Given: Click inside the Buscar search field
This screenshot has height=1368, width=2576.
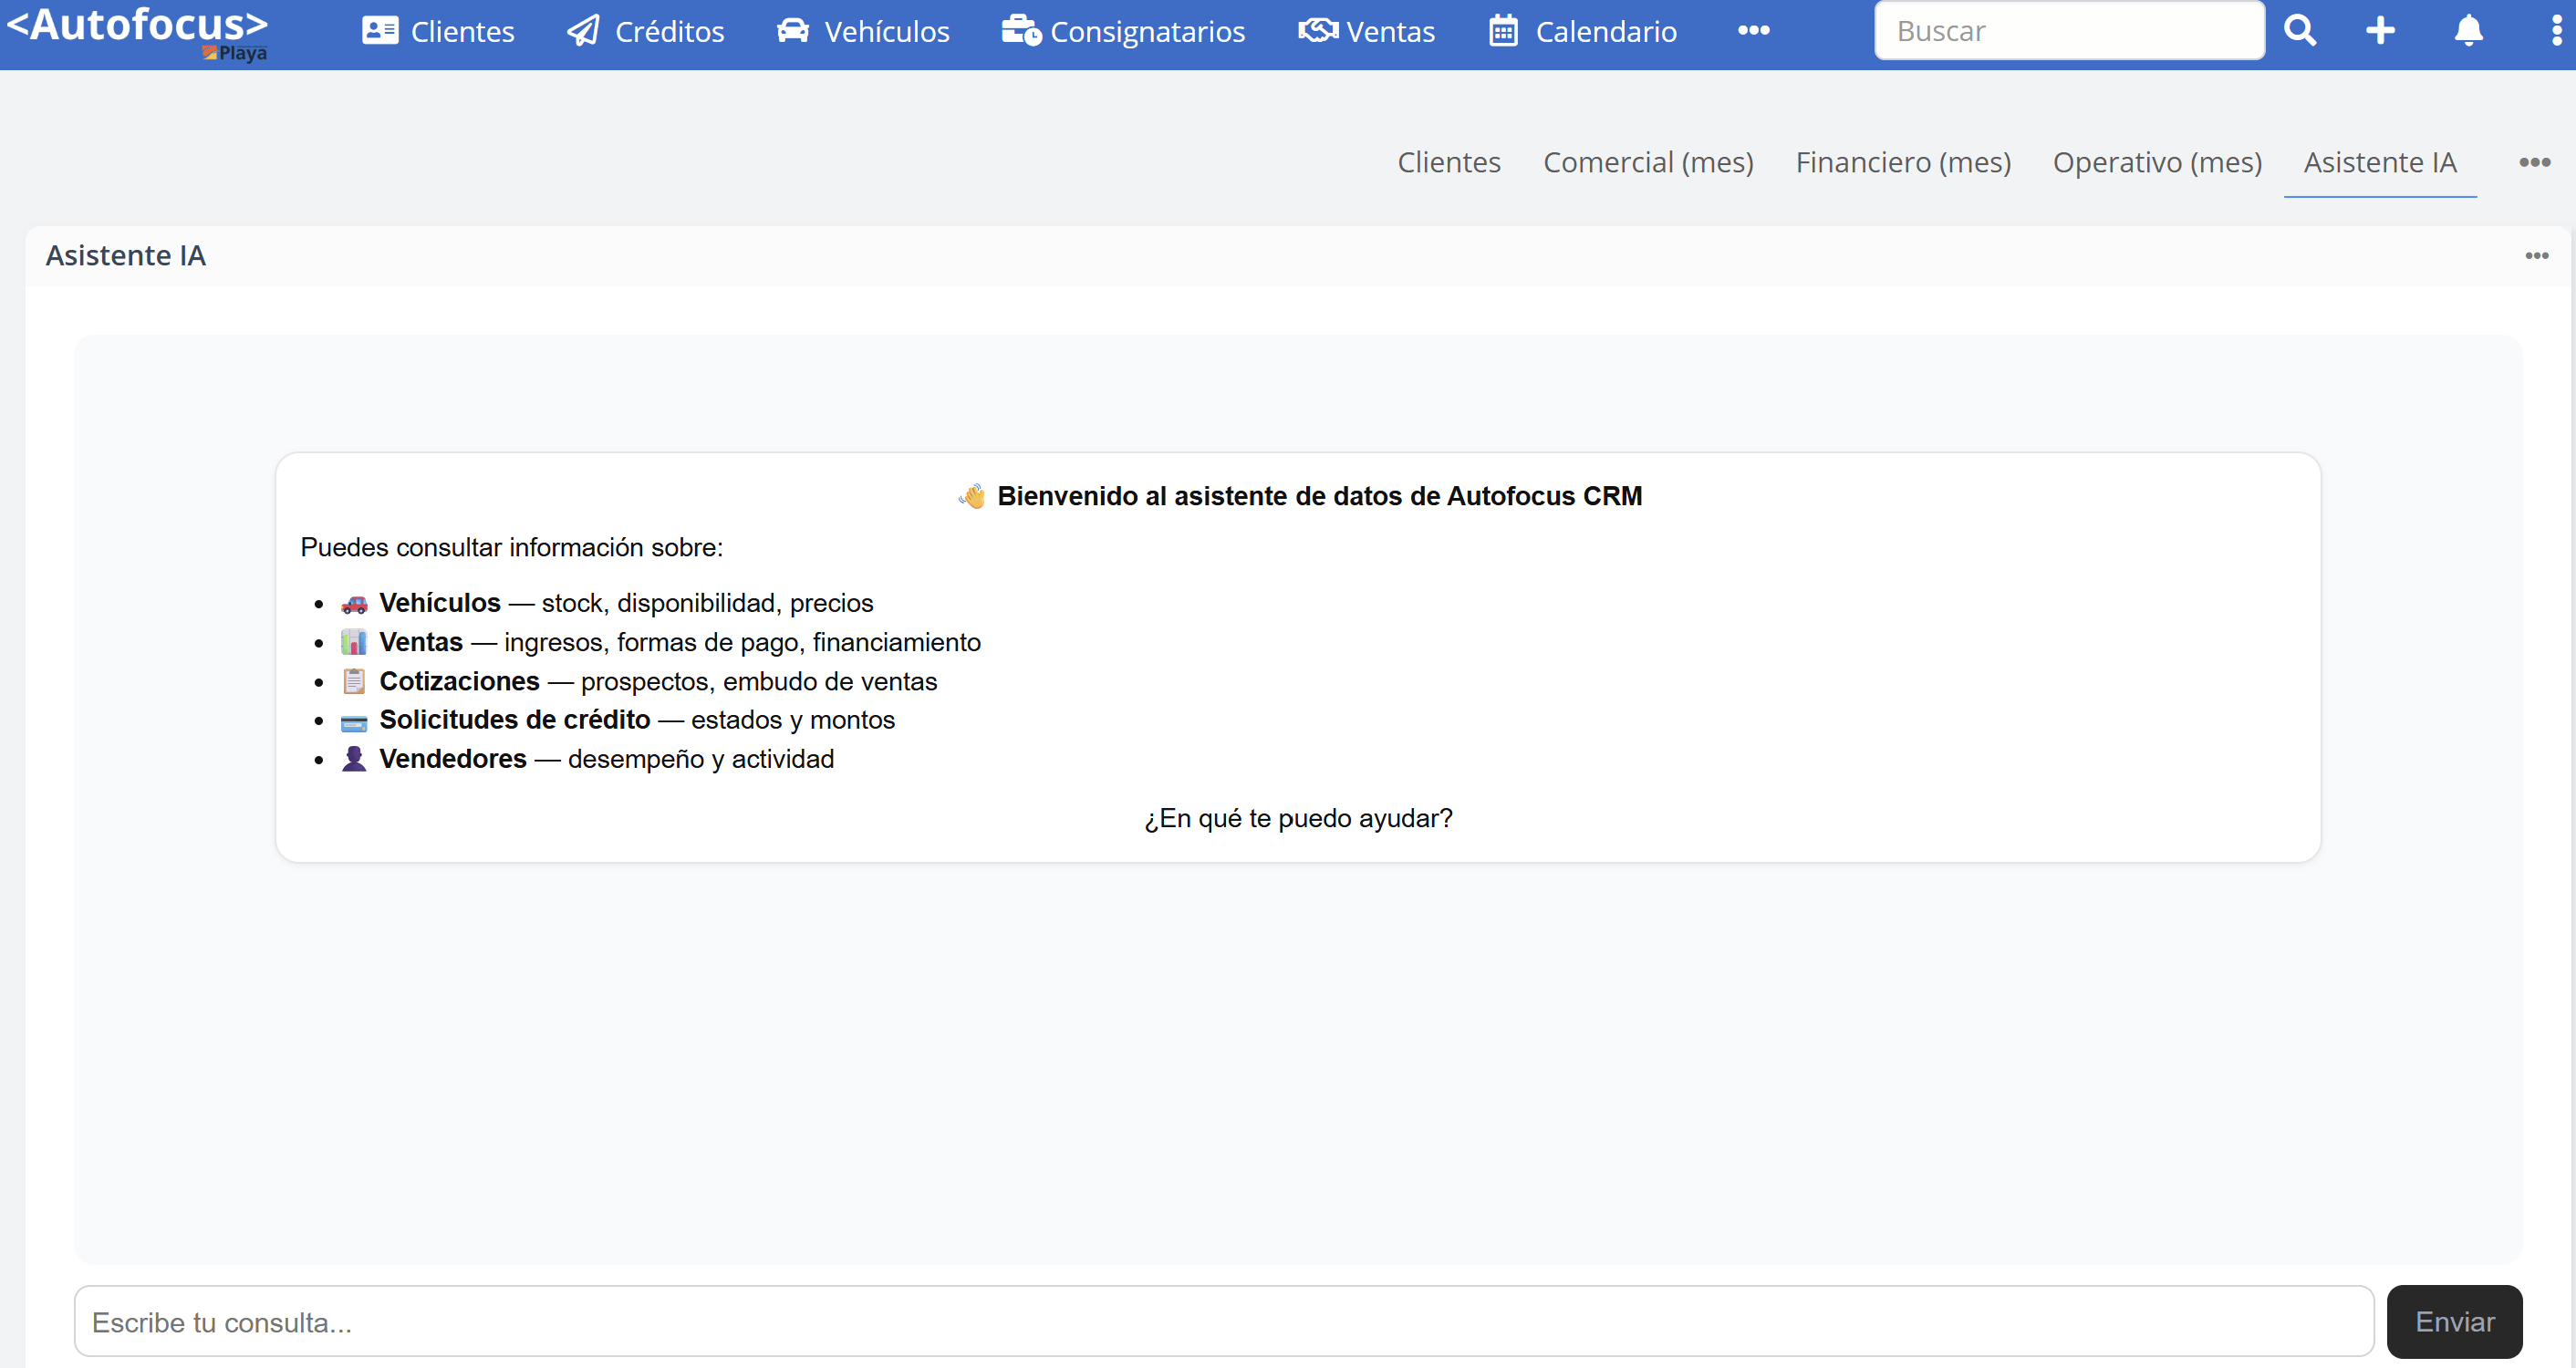Looking at the screenshot, I should pos(2068,30).
